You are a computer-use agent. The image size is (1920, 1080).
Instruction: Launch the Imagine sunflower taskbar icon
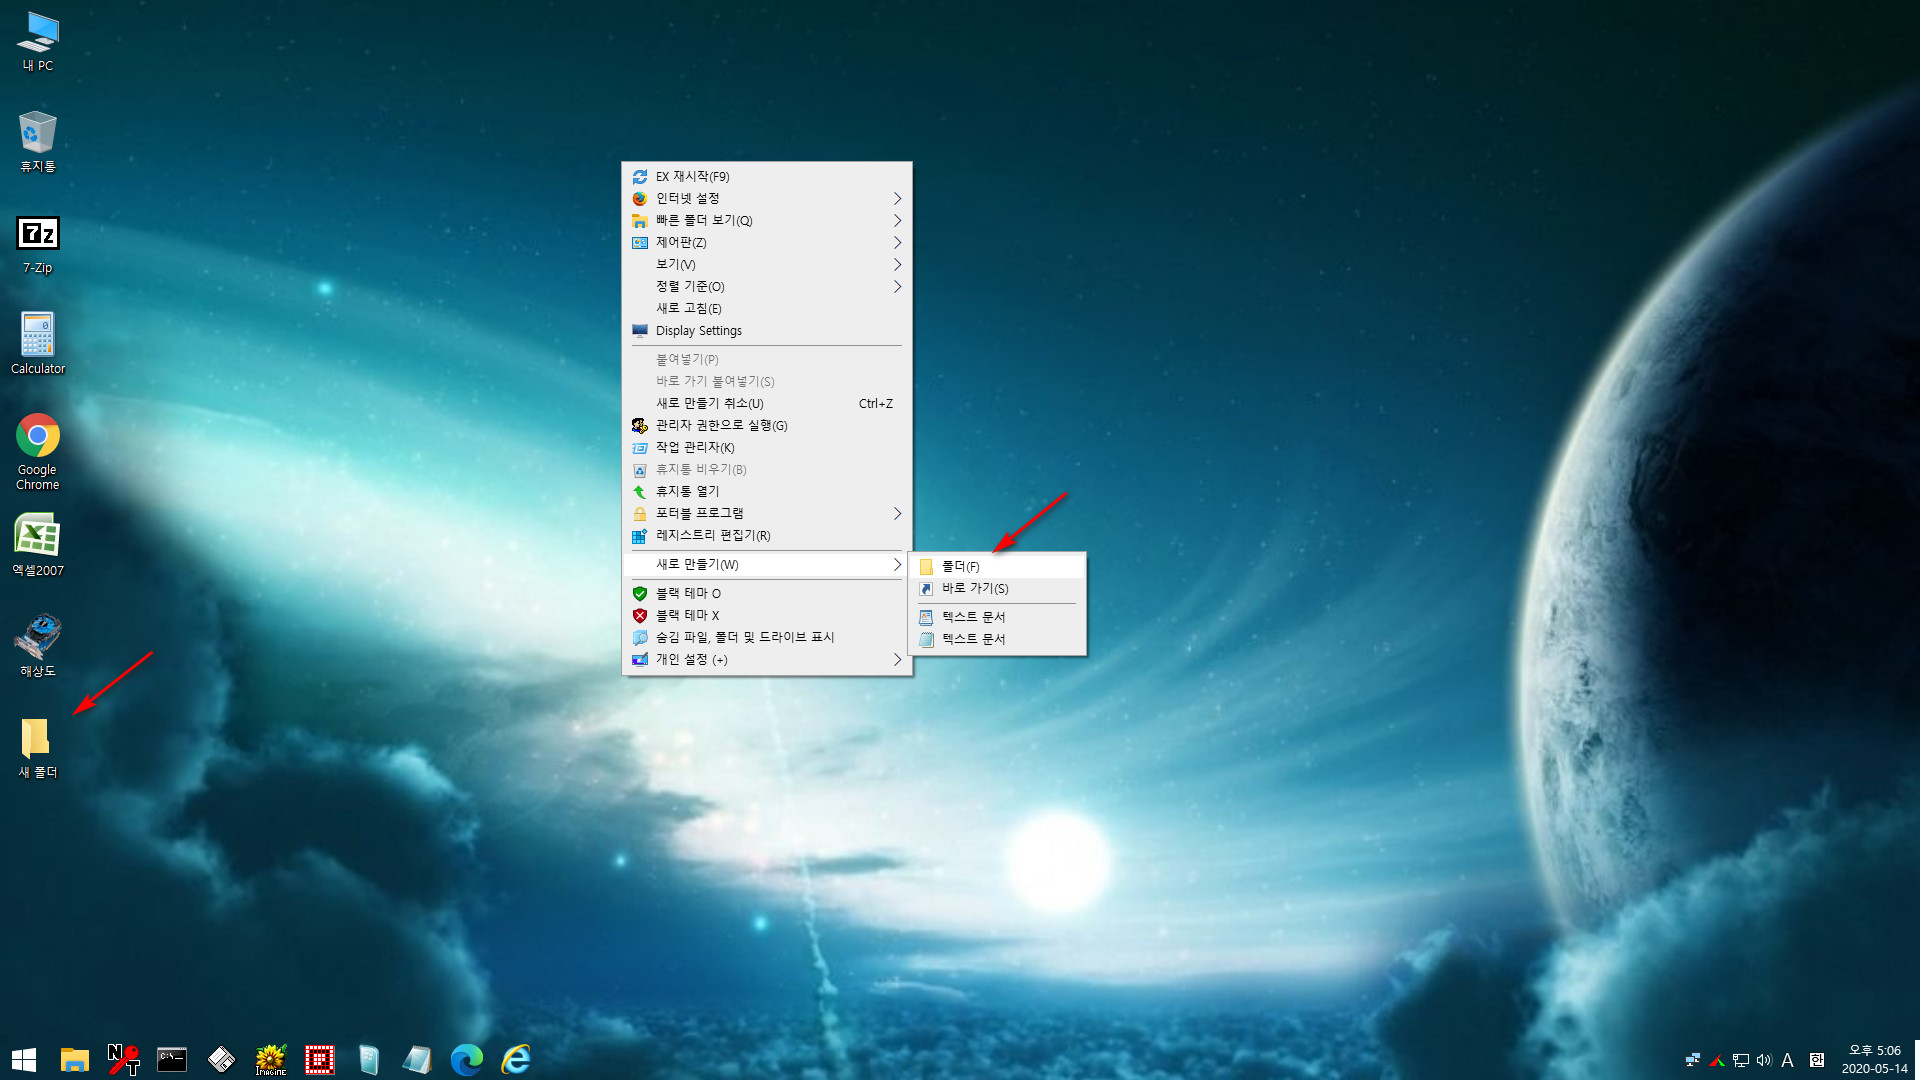click(x=271, y=1059)
